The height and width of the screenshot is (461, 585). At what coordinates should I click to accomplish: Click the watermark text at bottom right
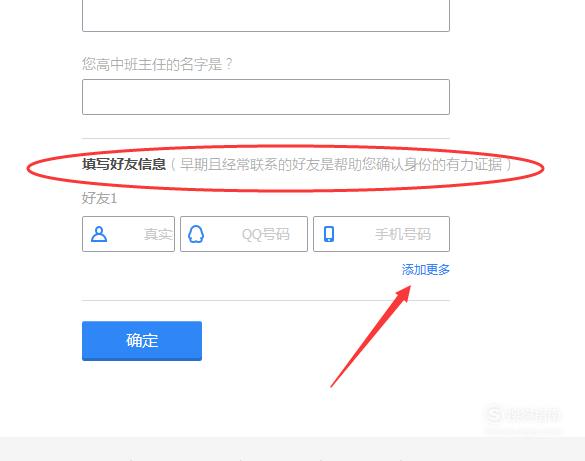pos(533,415)
